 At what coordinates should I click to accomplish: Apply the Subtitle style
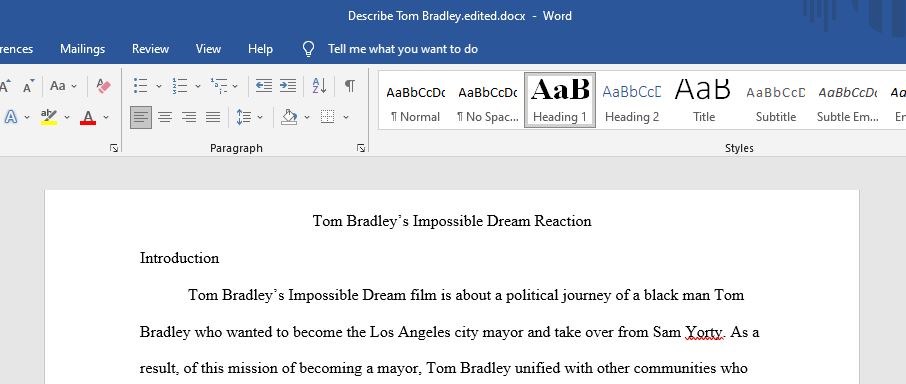(x=776, y=100)
